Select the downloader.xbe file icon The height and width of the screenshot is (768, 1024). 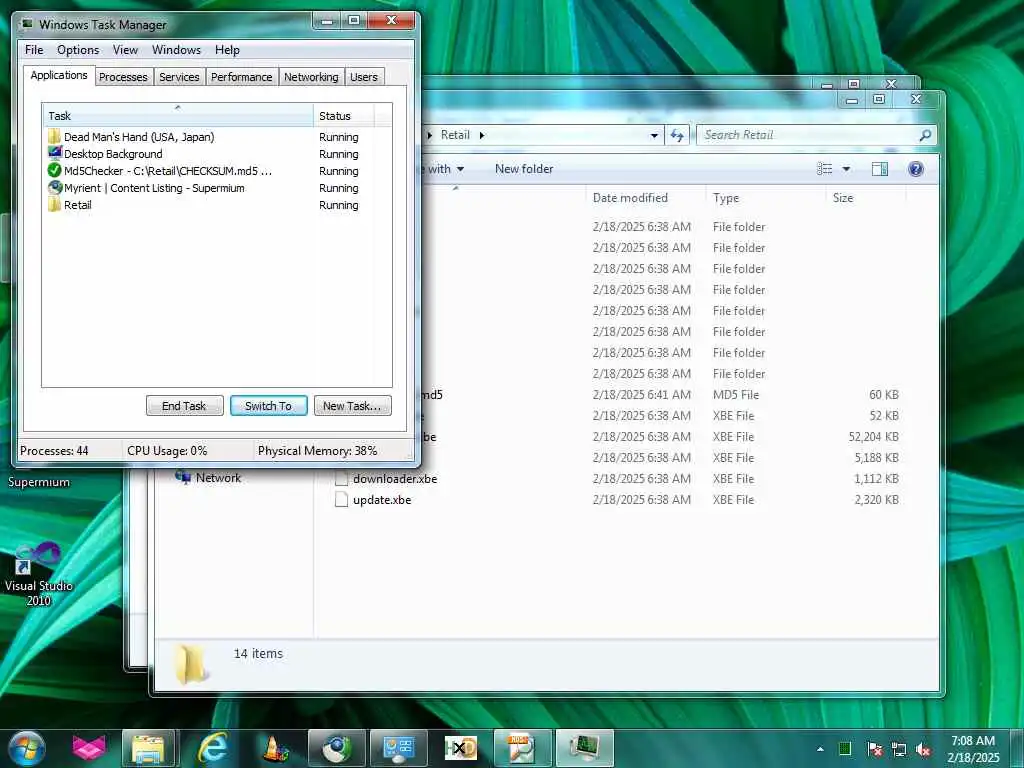point(341,479)
